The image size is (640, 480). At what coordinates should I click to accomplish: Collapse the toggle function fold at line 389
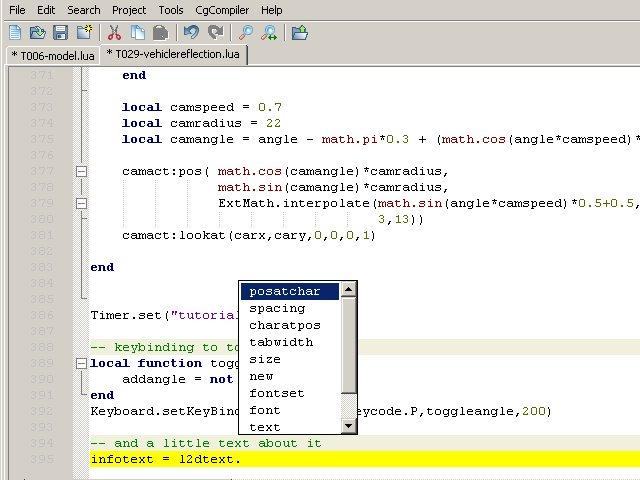coord(81,363)
